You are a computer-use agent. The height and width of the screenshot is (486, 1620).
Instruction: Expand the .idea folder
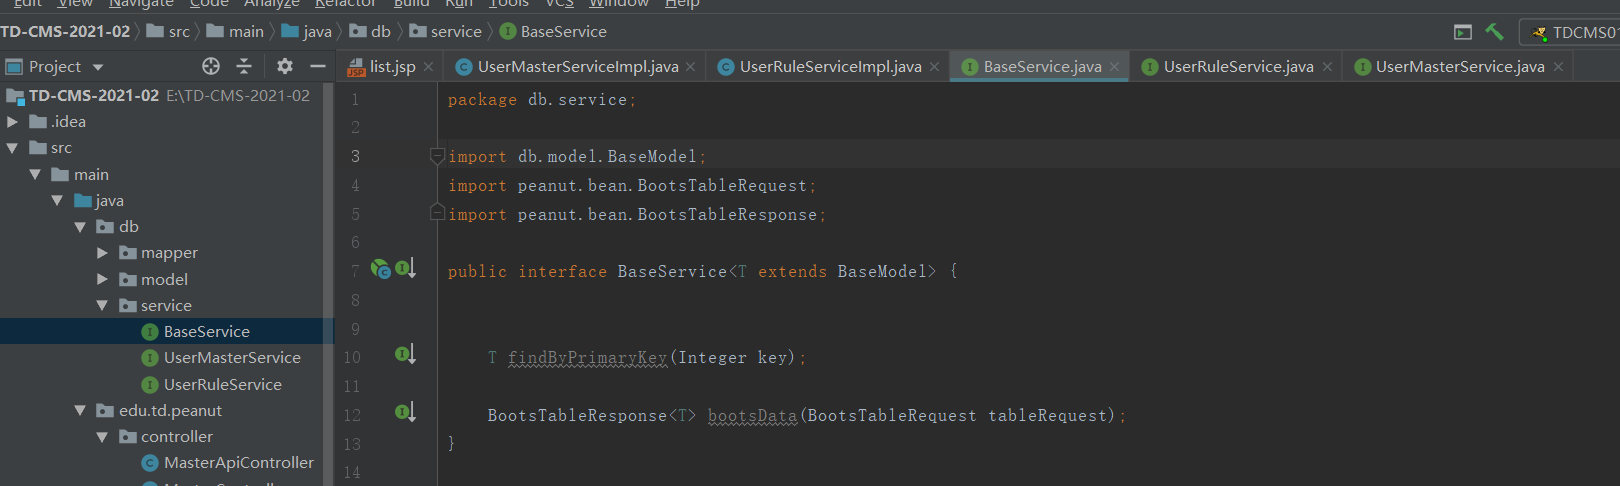[12, 121]
